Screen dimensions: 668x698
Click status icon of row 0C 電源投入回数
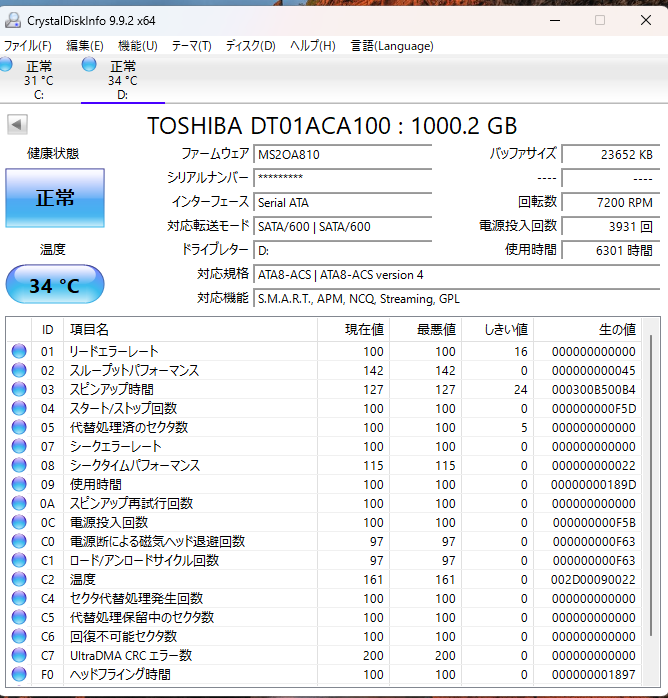coord(19,522)
